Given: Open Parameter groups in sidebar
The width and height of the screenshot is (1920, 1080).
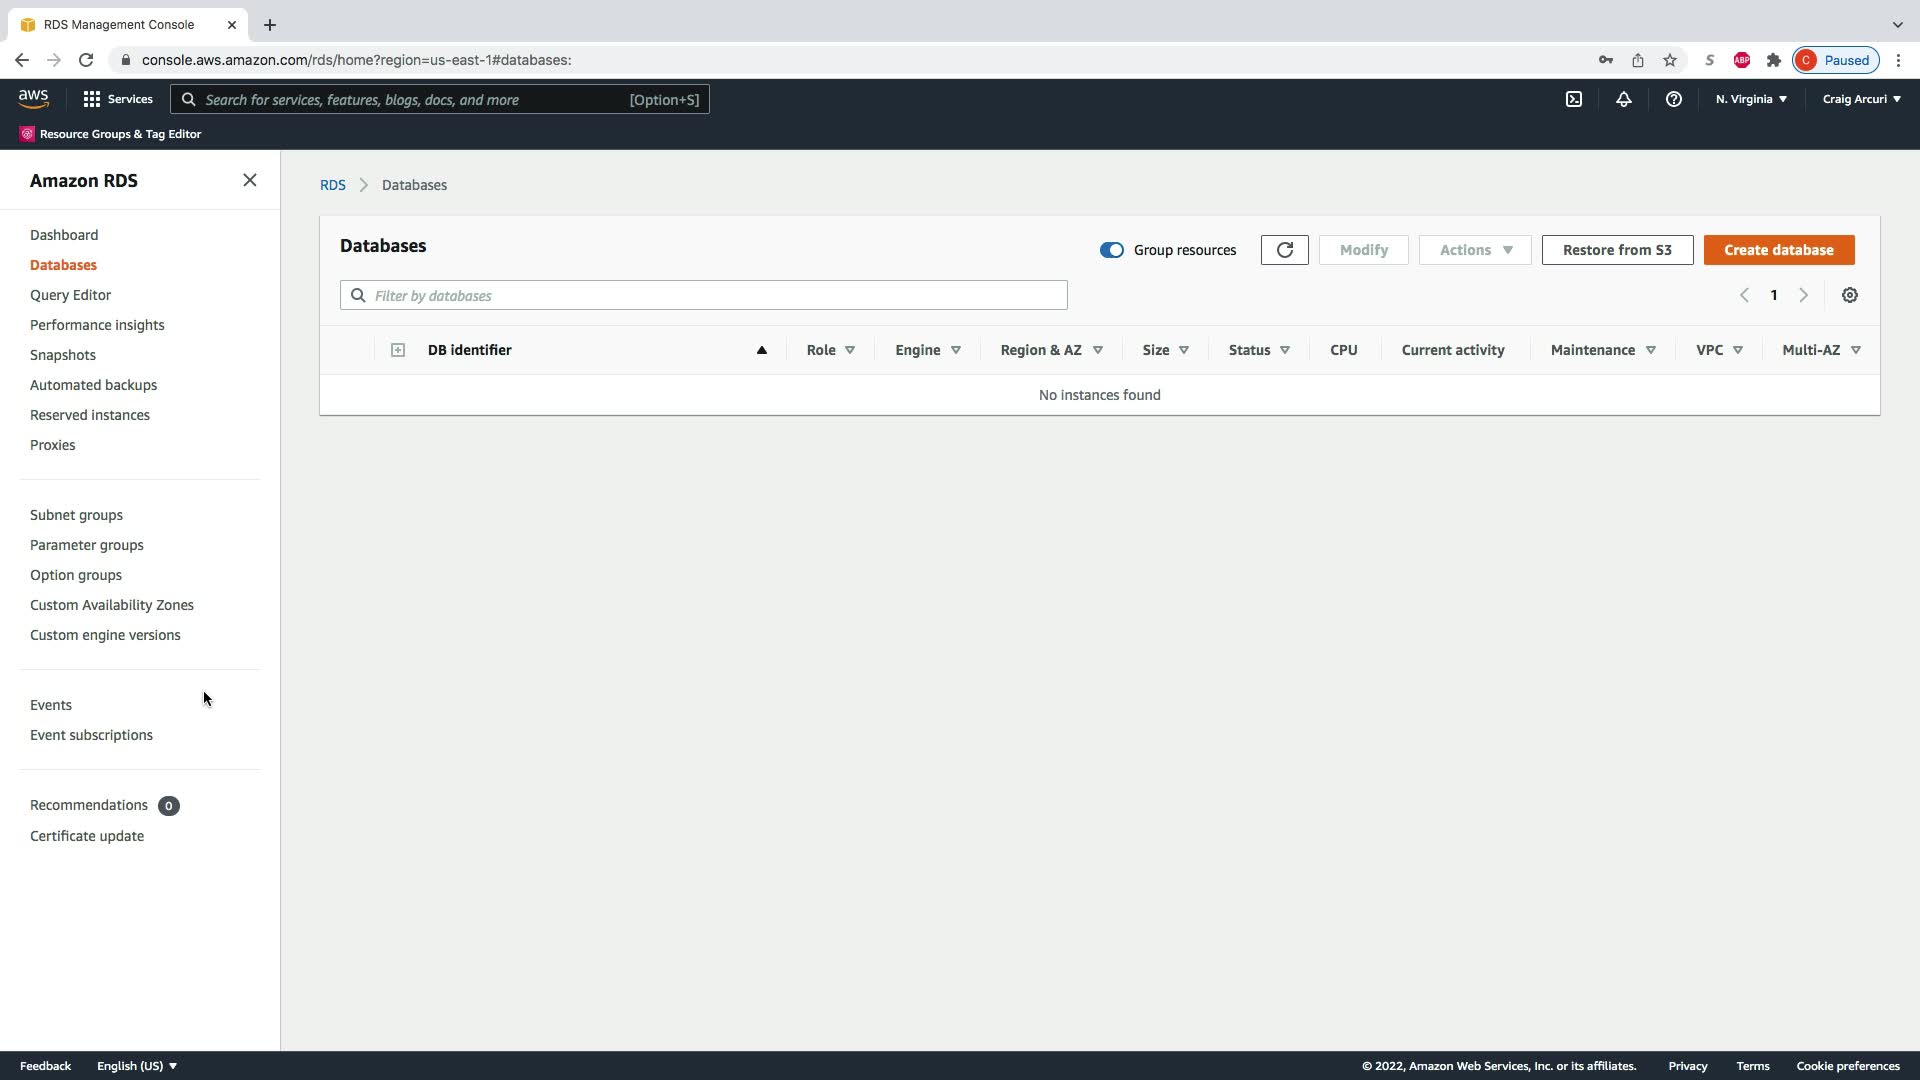Looking at the screenshot, I should coord(87,545).
